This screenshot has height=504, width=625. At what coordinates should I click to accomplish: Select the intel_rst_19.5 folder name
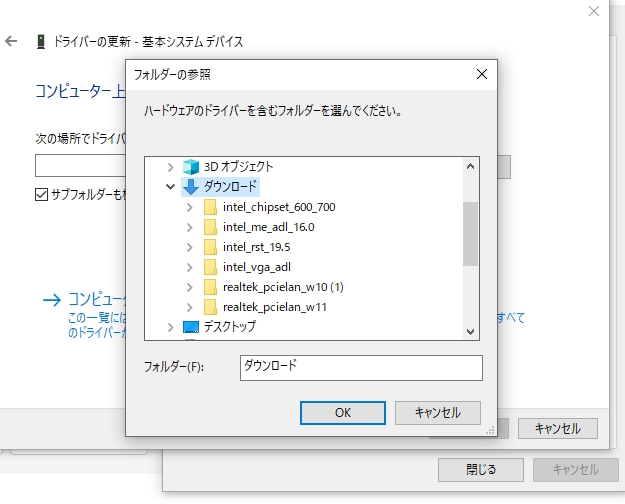click(256, 247)
